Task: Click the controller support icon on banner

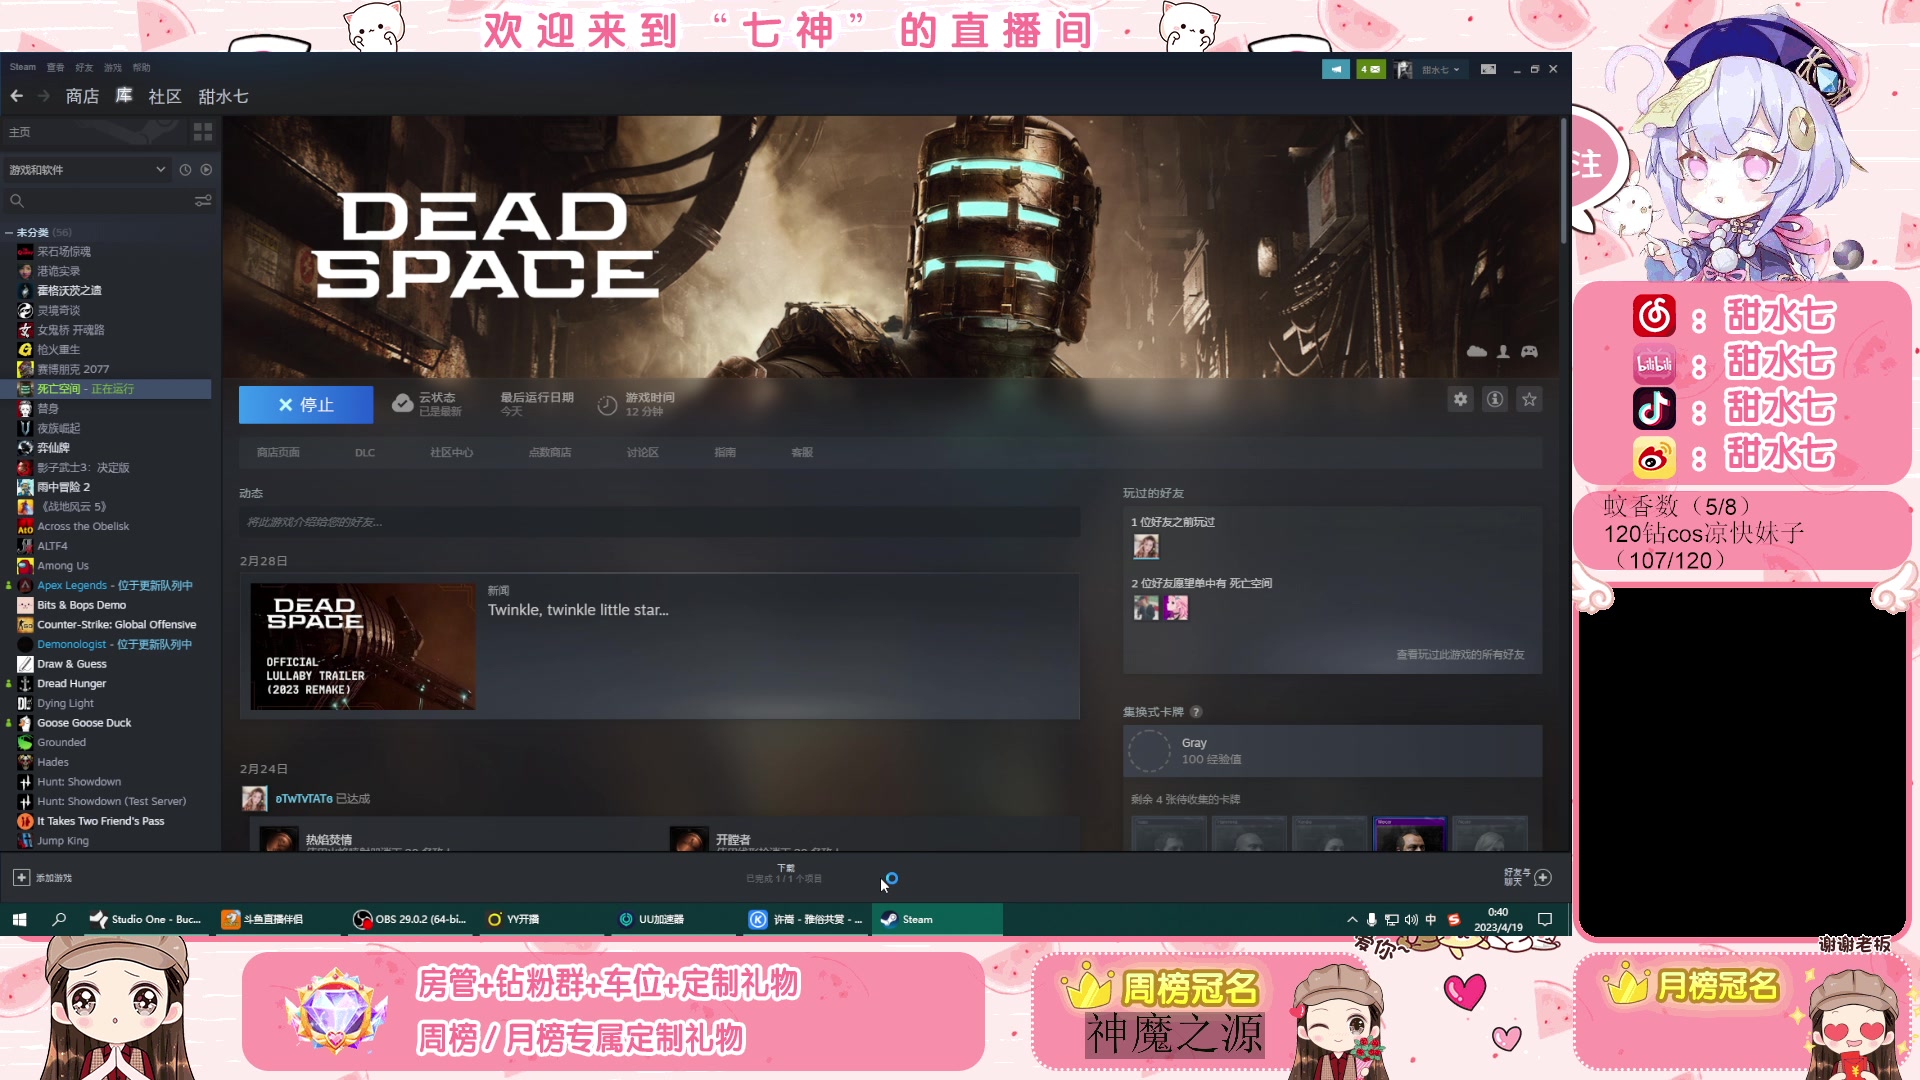Action: tap(1529, 352)
